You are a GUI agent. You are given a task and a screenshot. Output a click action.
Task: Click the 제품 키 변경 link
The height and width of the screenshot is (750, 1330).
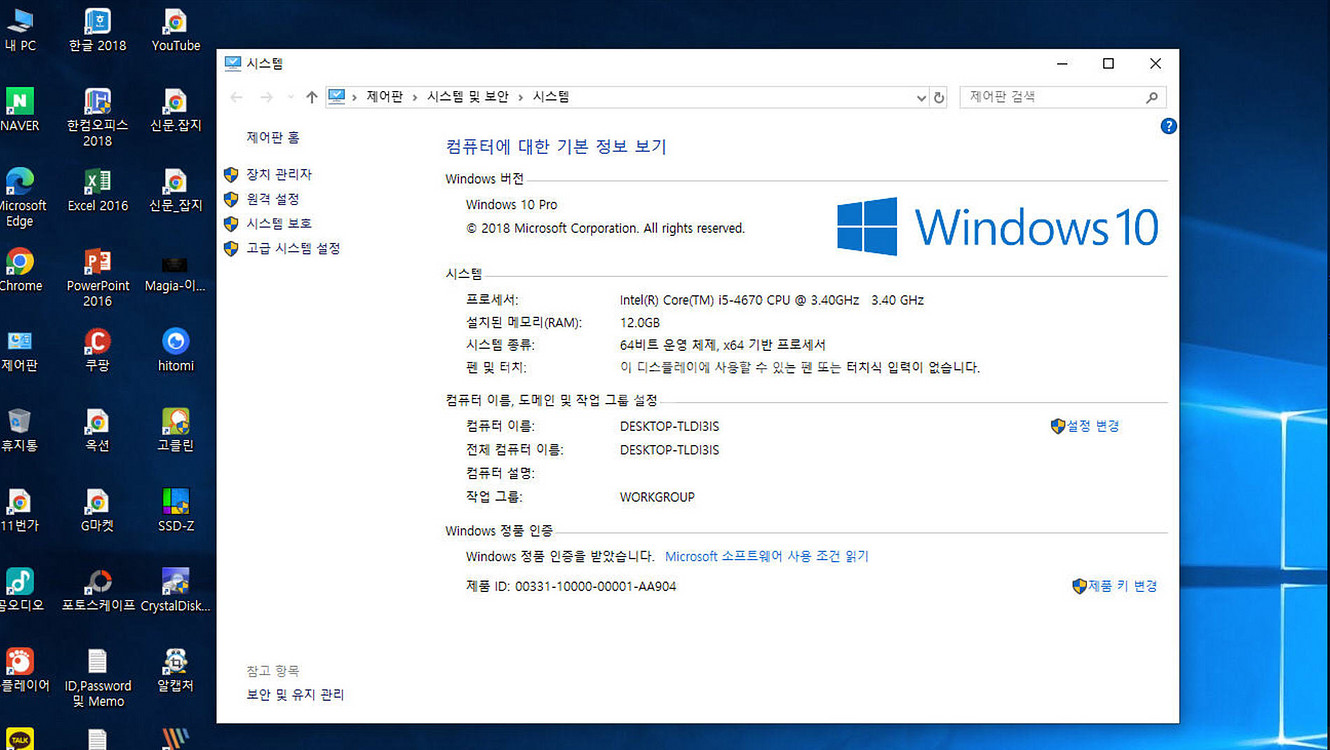click(x=1122, y=586)
